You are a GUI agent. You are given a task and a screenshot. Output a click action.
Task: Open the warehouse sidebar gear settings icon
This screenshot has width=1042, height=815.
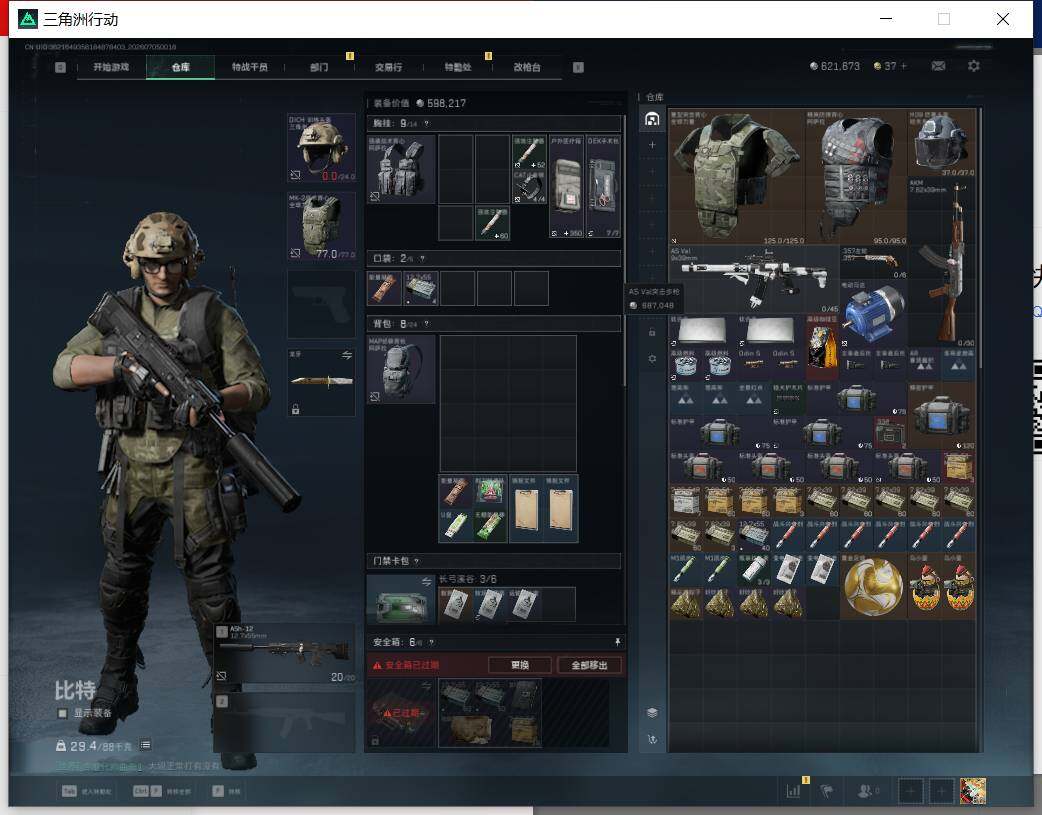pyautogui.click(x=652, y=358)
